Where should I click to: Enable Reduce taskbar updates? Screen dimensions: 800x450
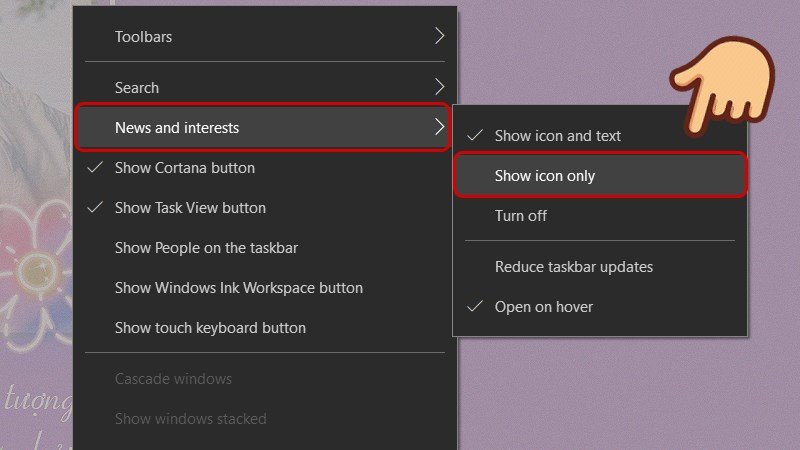click(573, 267)
